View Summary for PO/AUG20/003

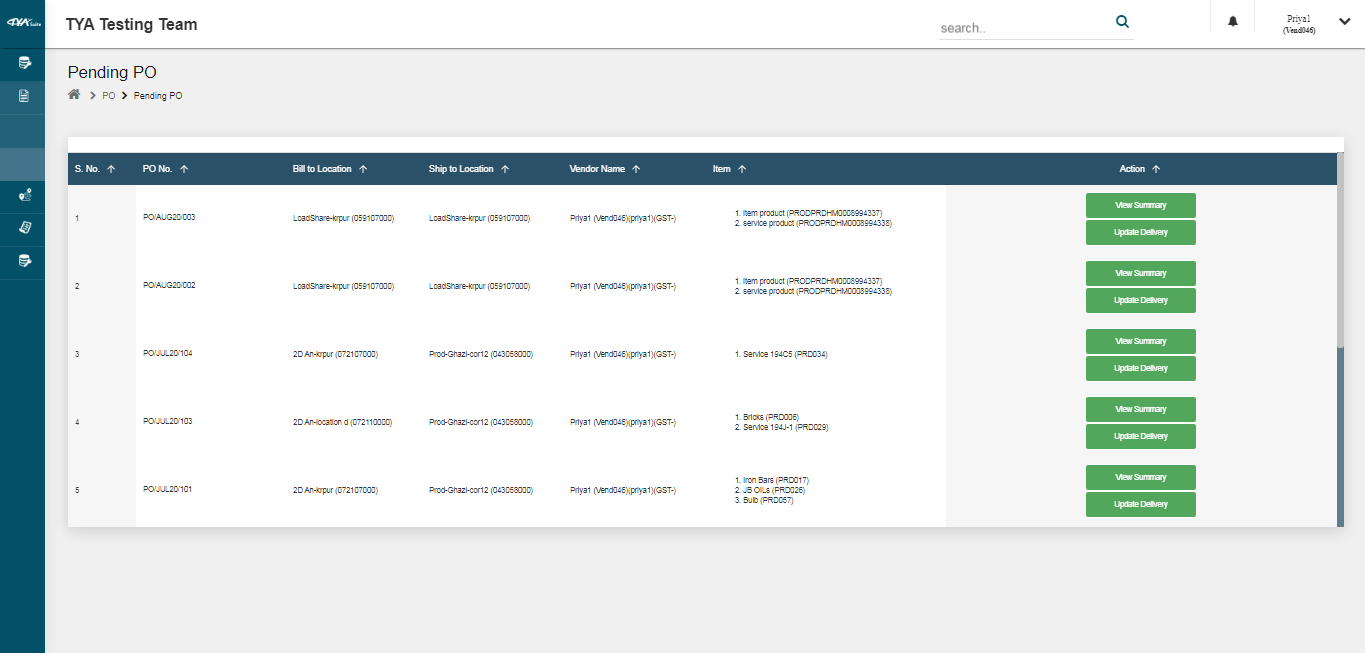[x=1140, y=205]
